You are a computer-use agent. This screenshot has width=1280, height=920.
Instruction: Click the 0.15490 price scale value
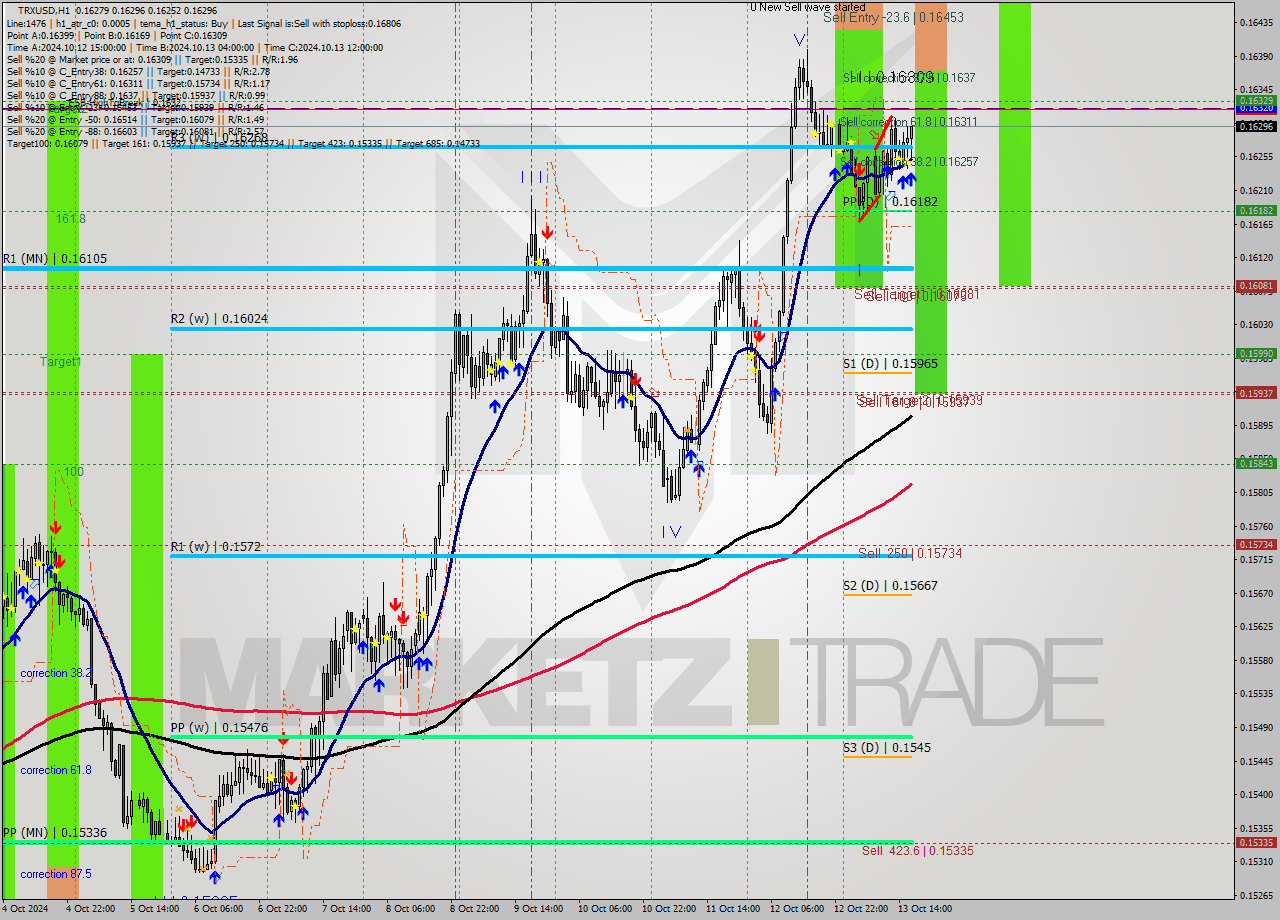point(1256,727)
